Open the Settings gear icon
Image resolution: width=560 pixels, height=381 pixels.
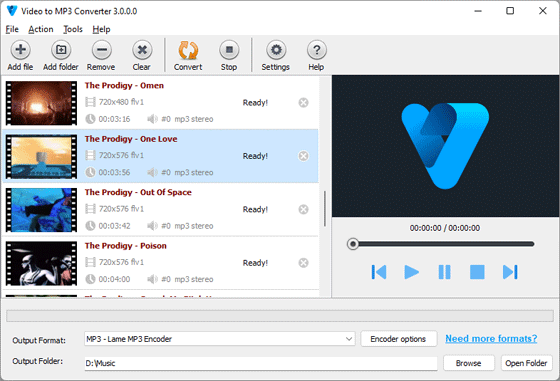[276, 50]
